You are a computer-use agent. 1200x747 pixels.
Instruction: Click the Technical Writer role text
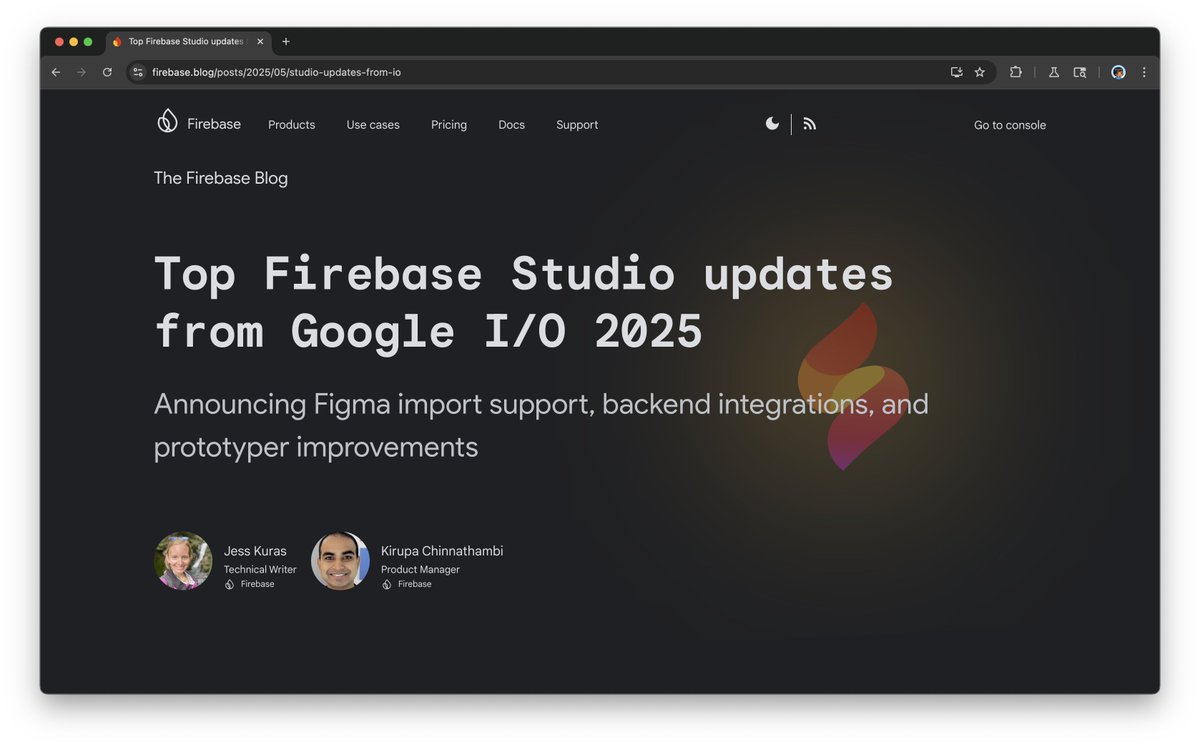[260, 570]
